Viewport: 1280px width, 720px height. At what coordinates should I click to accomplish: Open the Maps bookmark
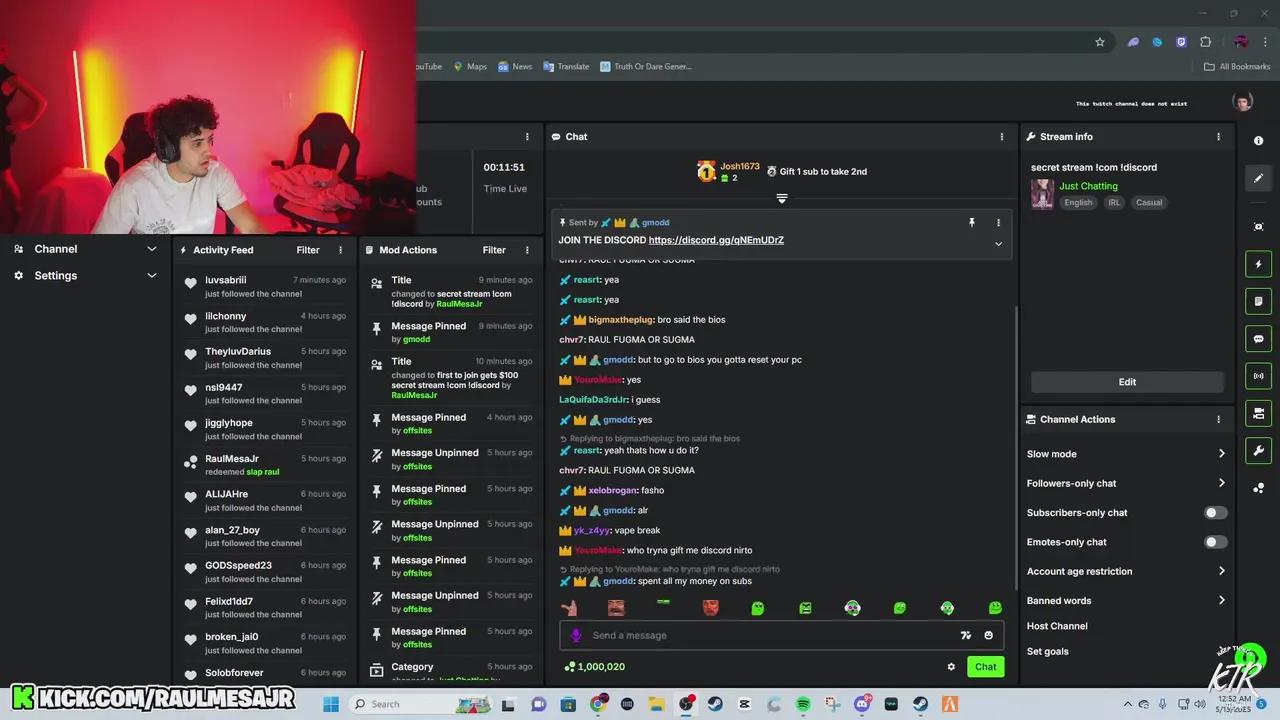470,67
